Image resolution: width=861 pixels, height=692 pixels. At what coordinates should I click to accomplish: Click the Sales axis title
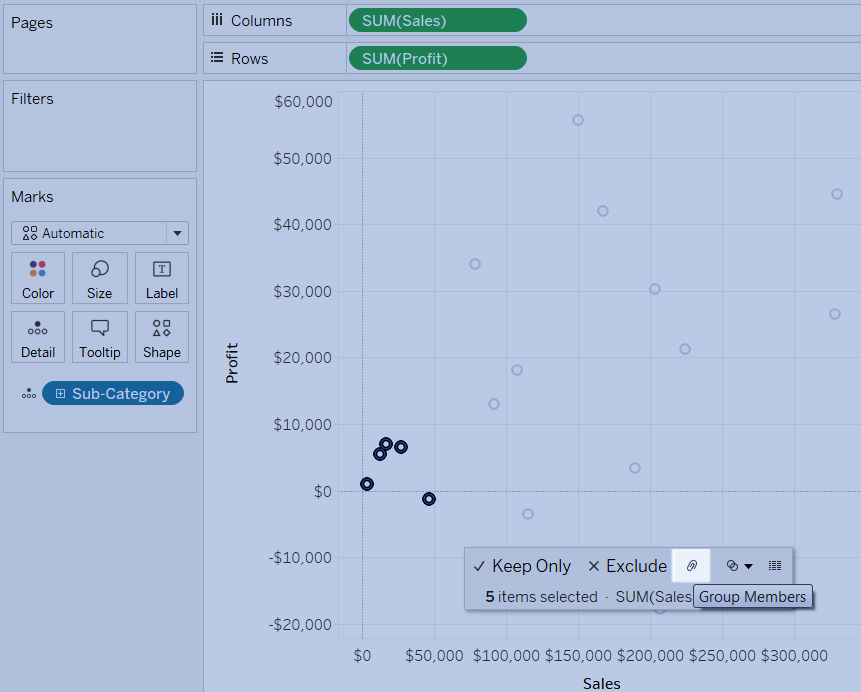point(602,684)
